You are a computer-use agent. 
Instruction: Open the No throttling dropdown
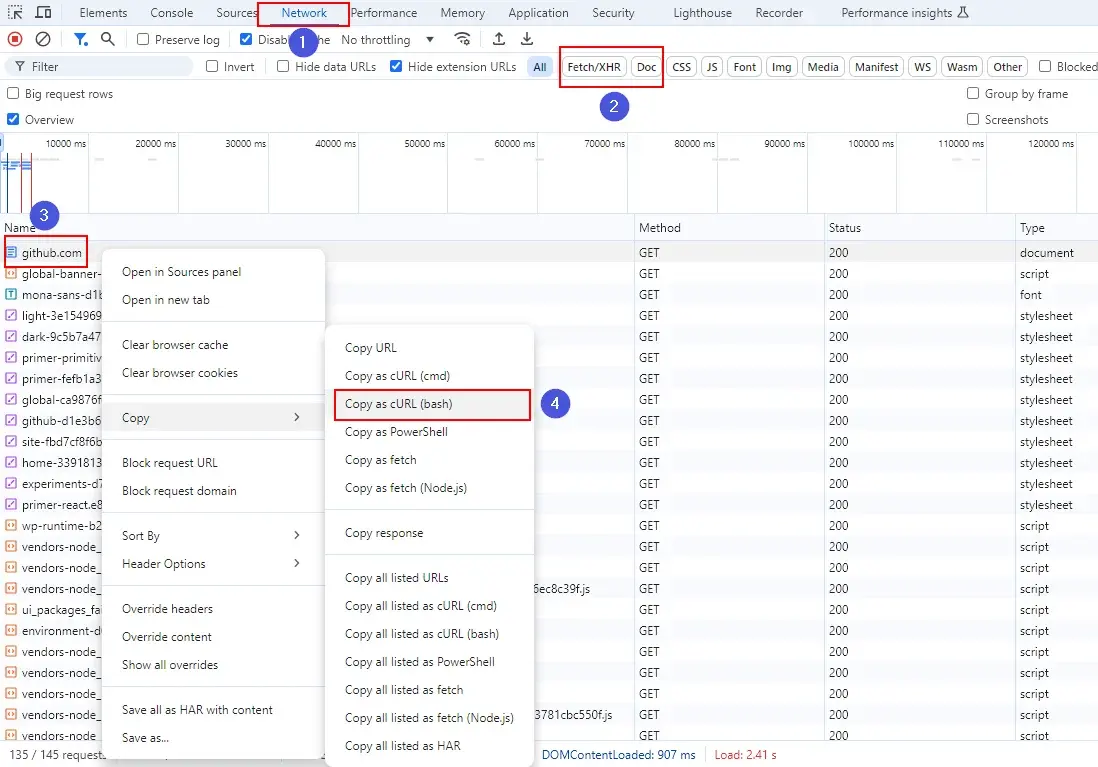pos(388,40)
